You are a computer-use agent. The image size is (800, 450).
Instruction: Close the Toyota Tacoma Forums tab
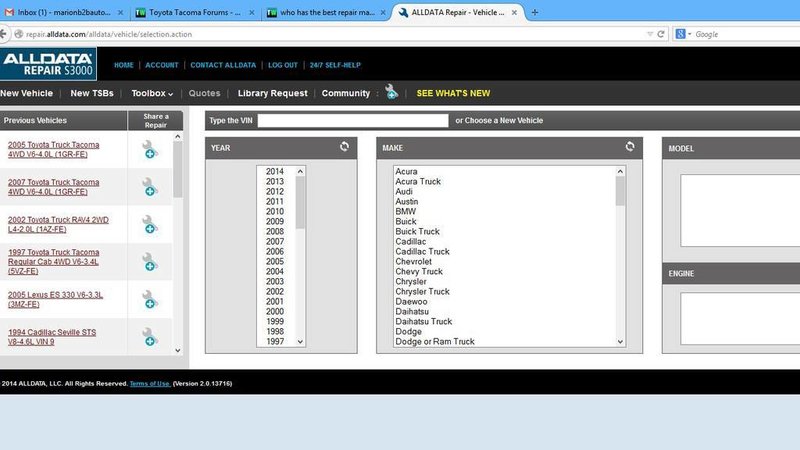[x=252, y=13]
